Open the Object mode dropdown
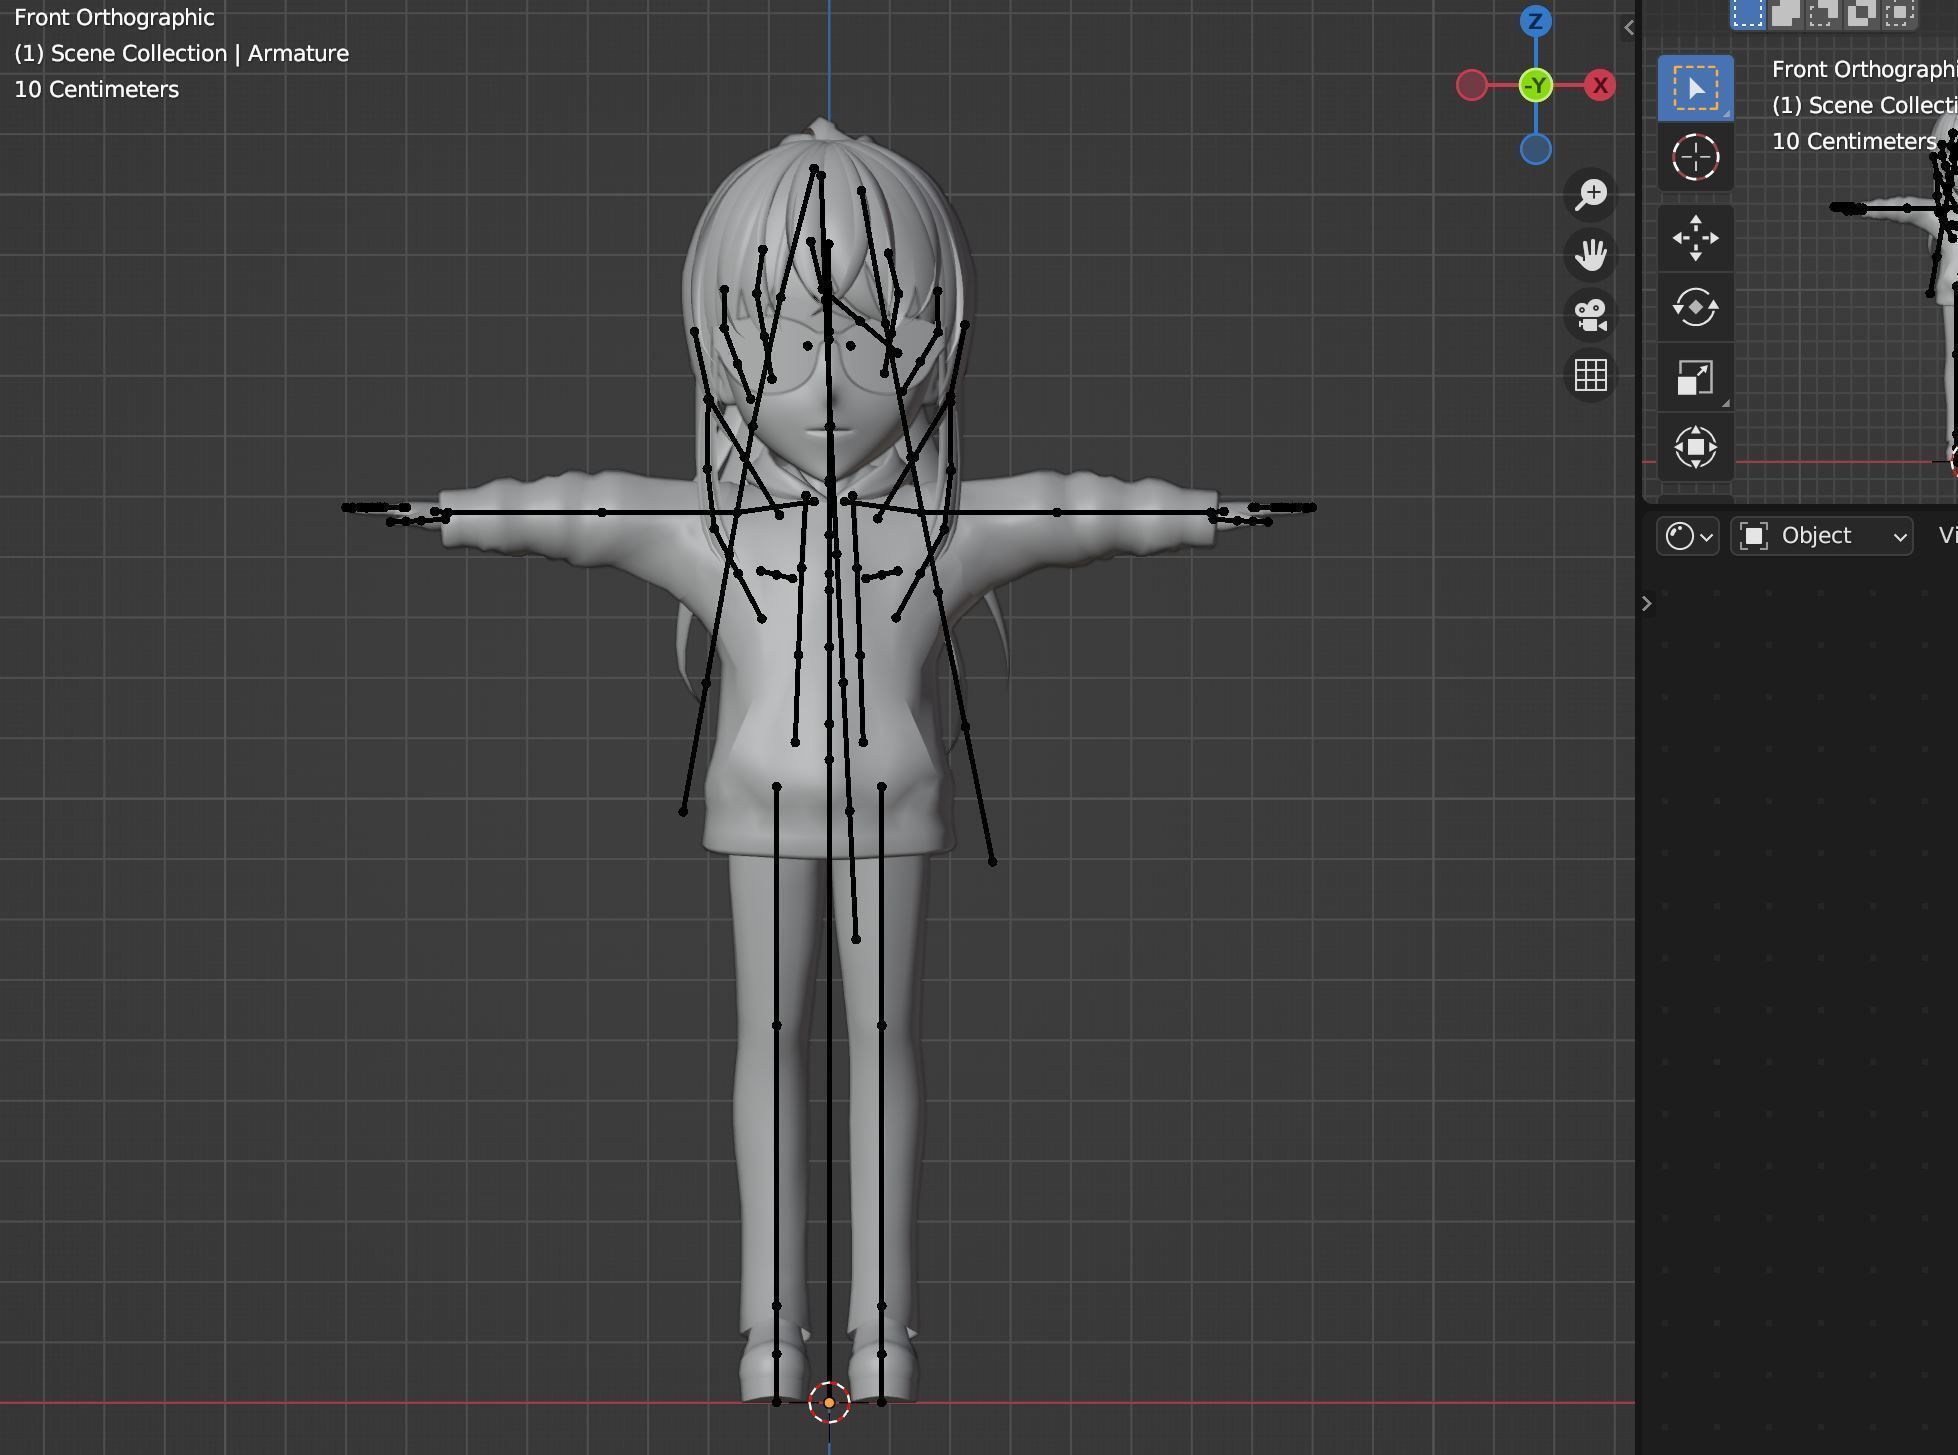This screenshot has width=1958, height=1455. (1820, 536)
